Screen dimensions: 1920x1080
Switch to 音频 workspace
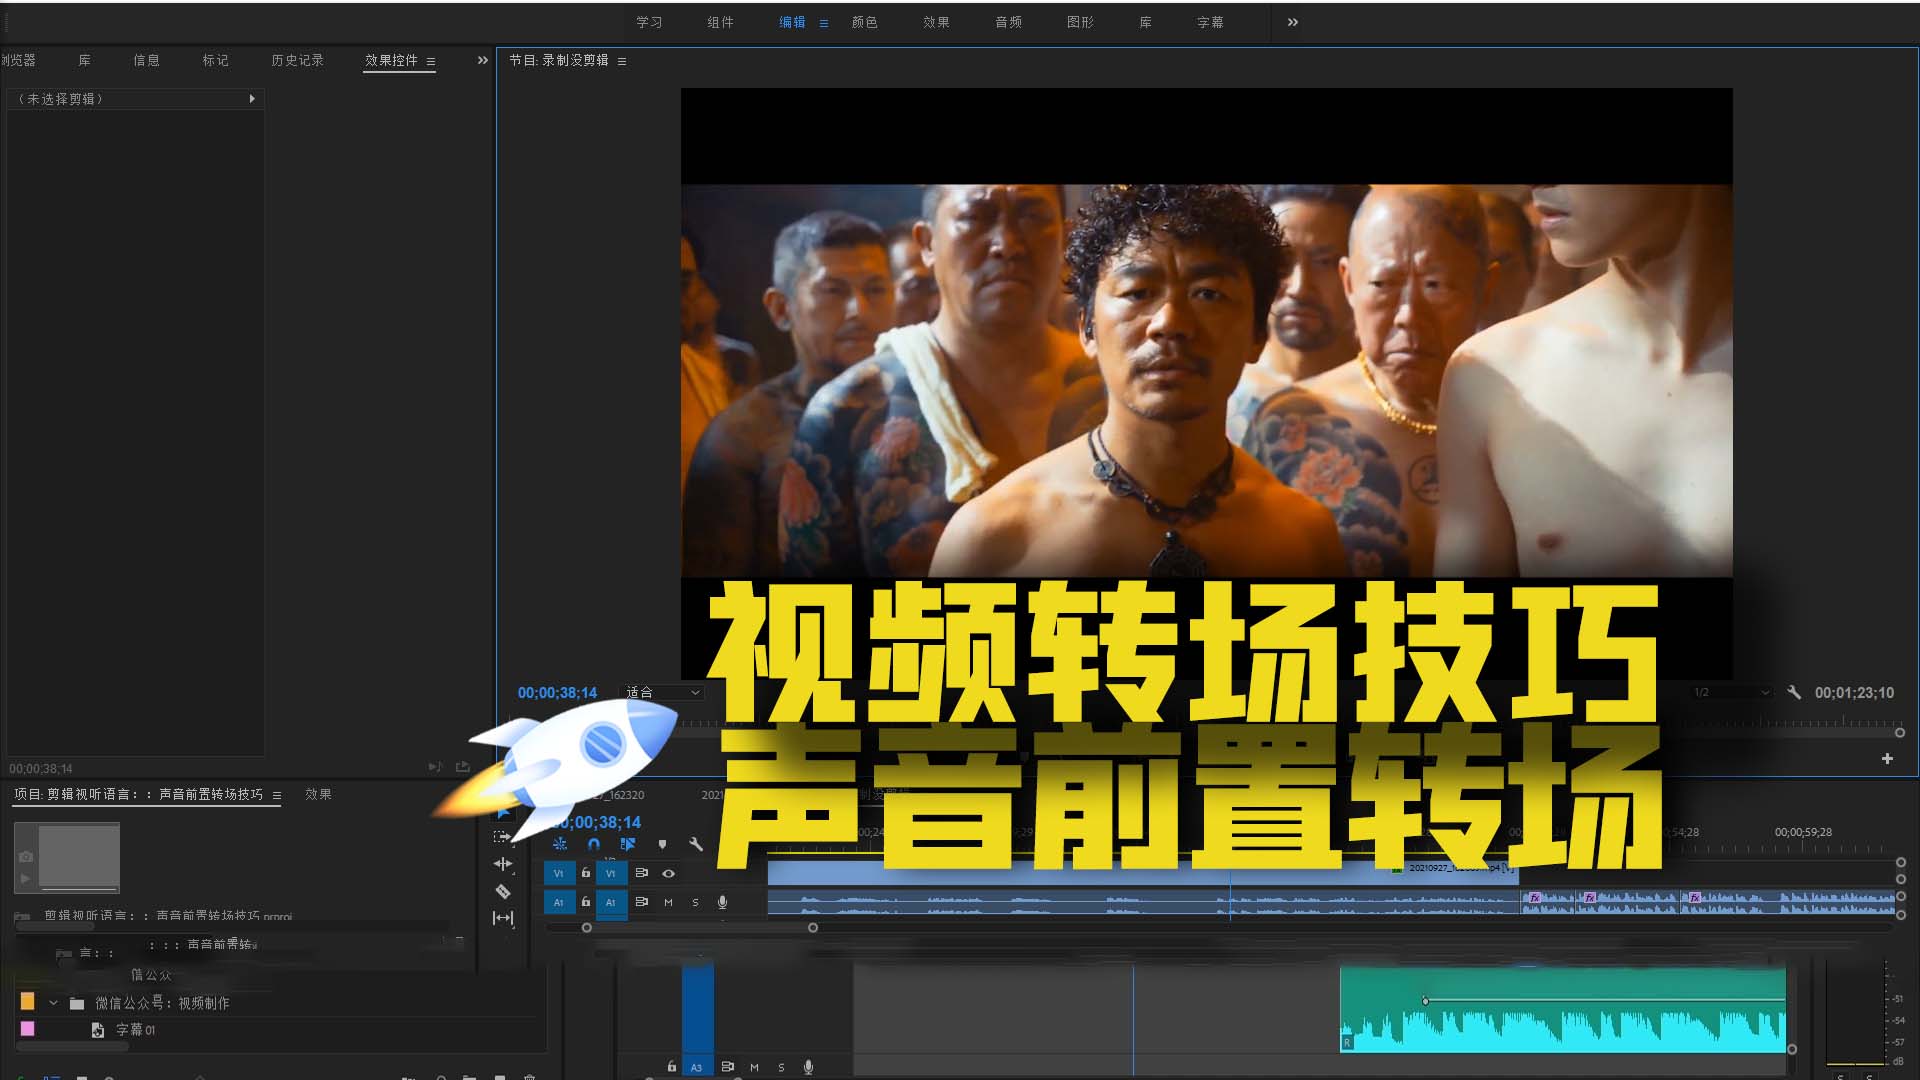coord(1008,22)
